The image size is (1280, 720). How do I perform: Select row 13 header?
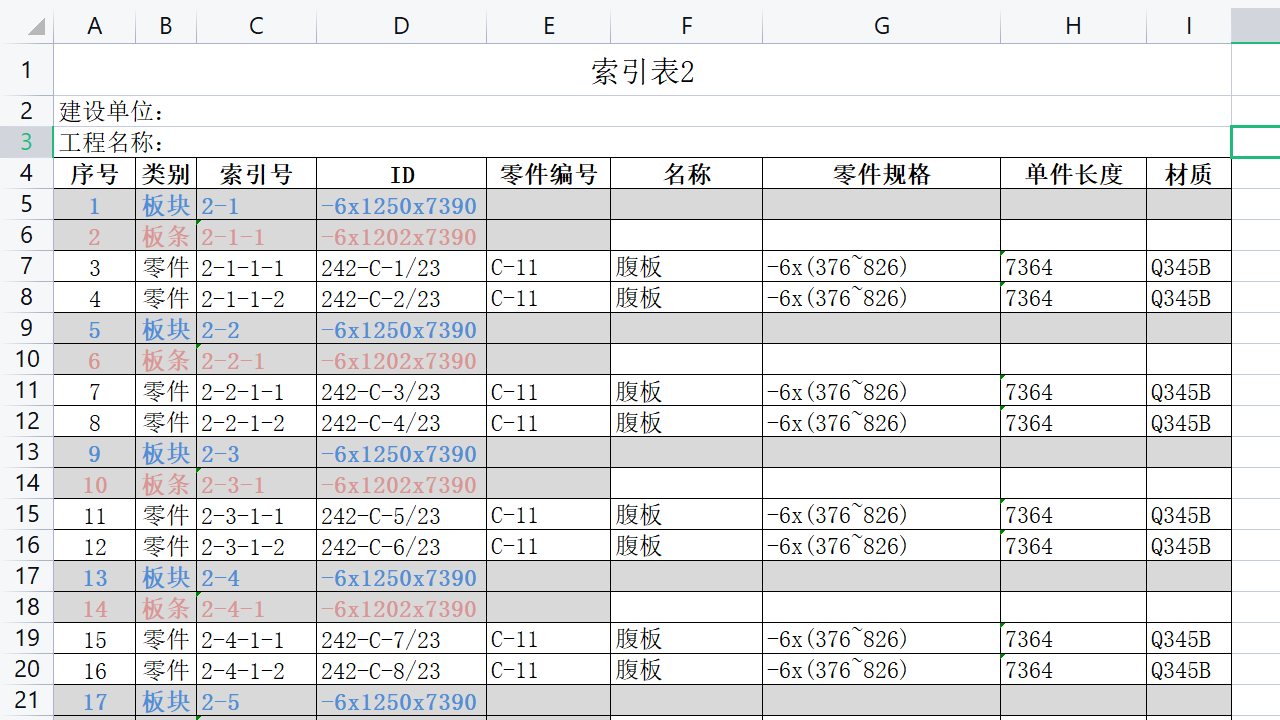(x=27, y=452)
